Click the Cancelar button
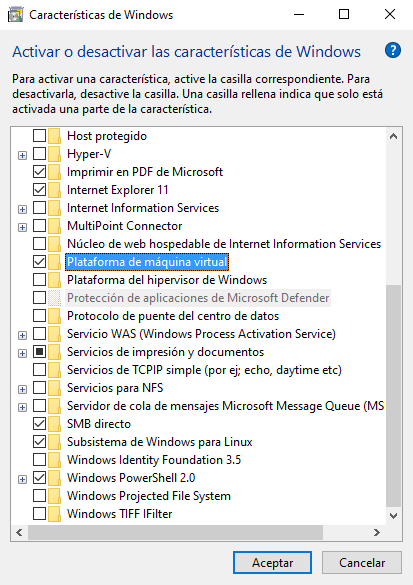 pos(362,562)
